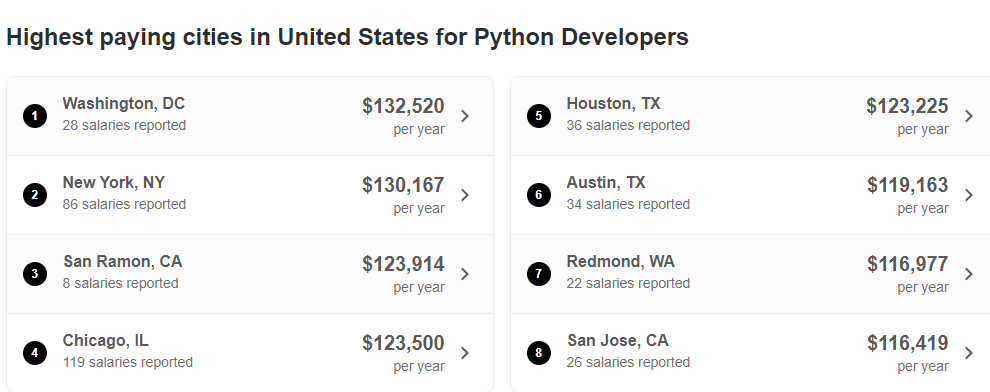Open chevron beside San Jose $116,419

click(x=969, y=353)
